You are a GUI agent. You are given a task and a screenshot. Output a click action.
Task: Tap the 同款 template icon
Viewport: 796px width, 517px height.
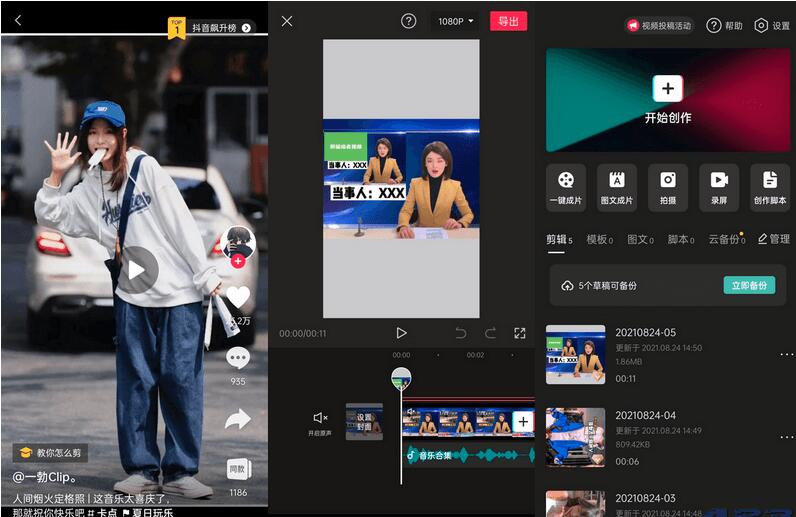pos(238,469)
